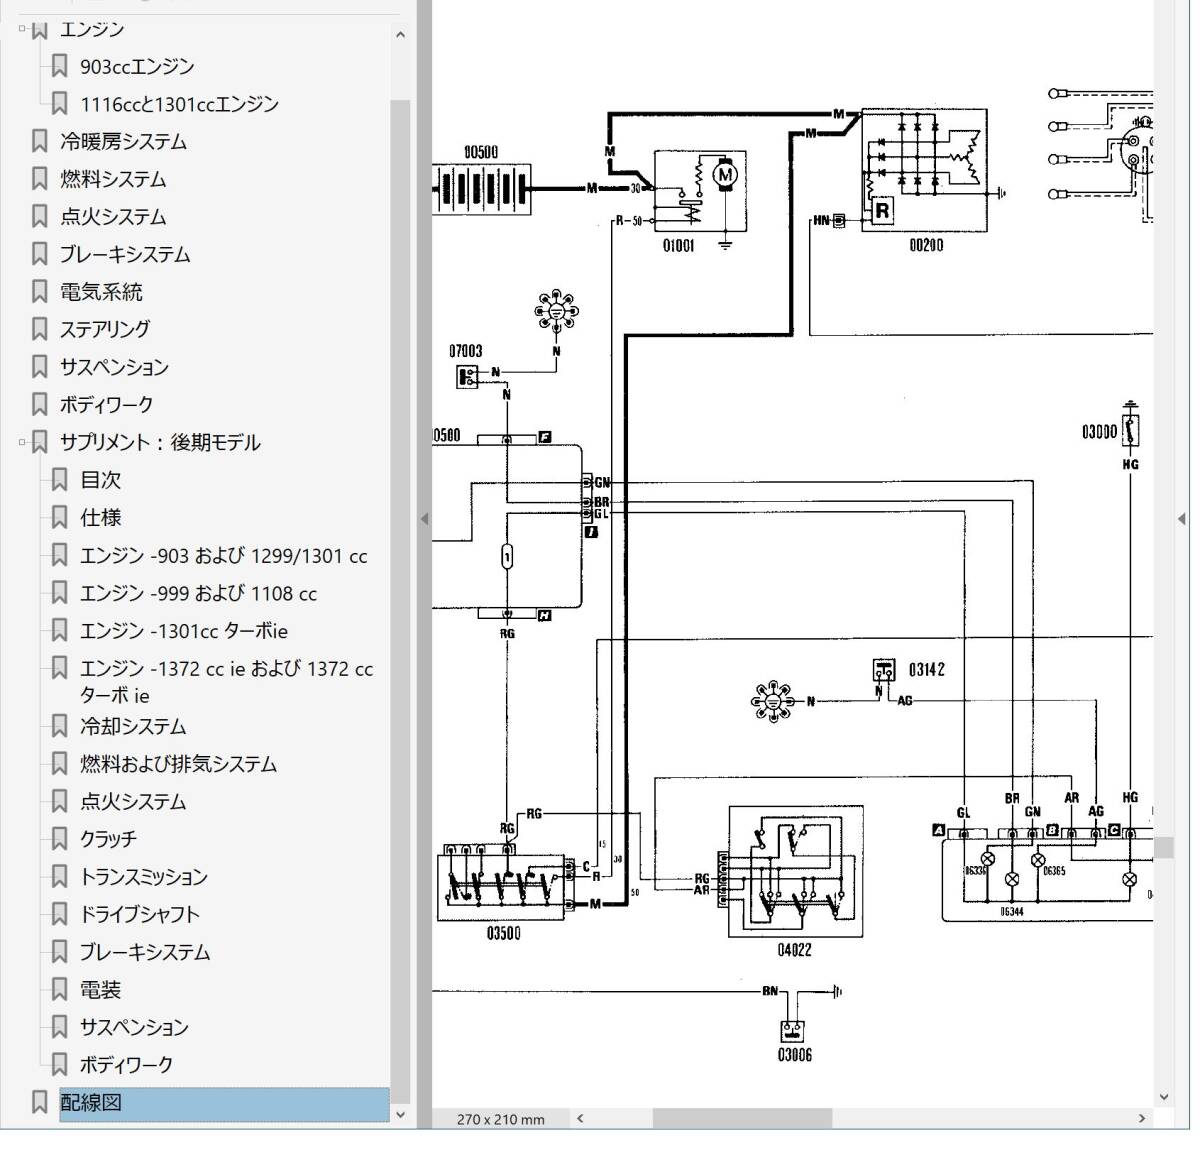Click the horizontal scroll-left arrow
This screenshot has height=1150, width=1200.
[580, 1118]
